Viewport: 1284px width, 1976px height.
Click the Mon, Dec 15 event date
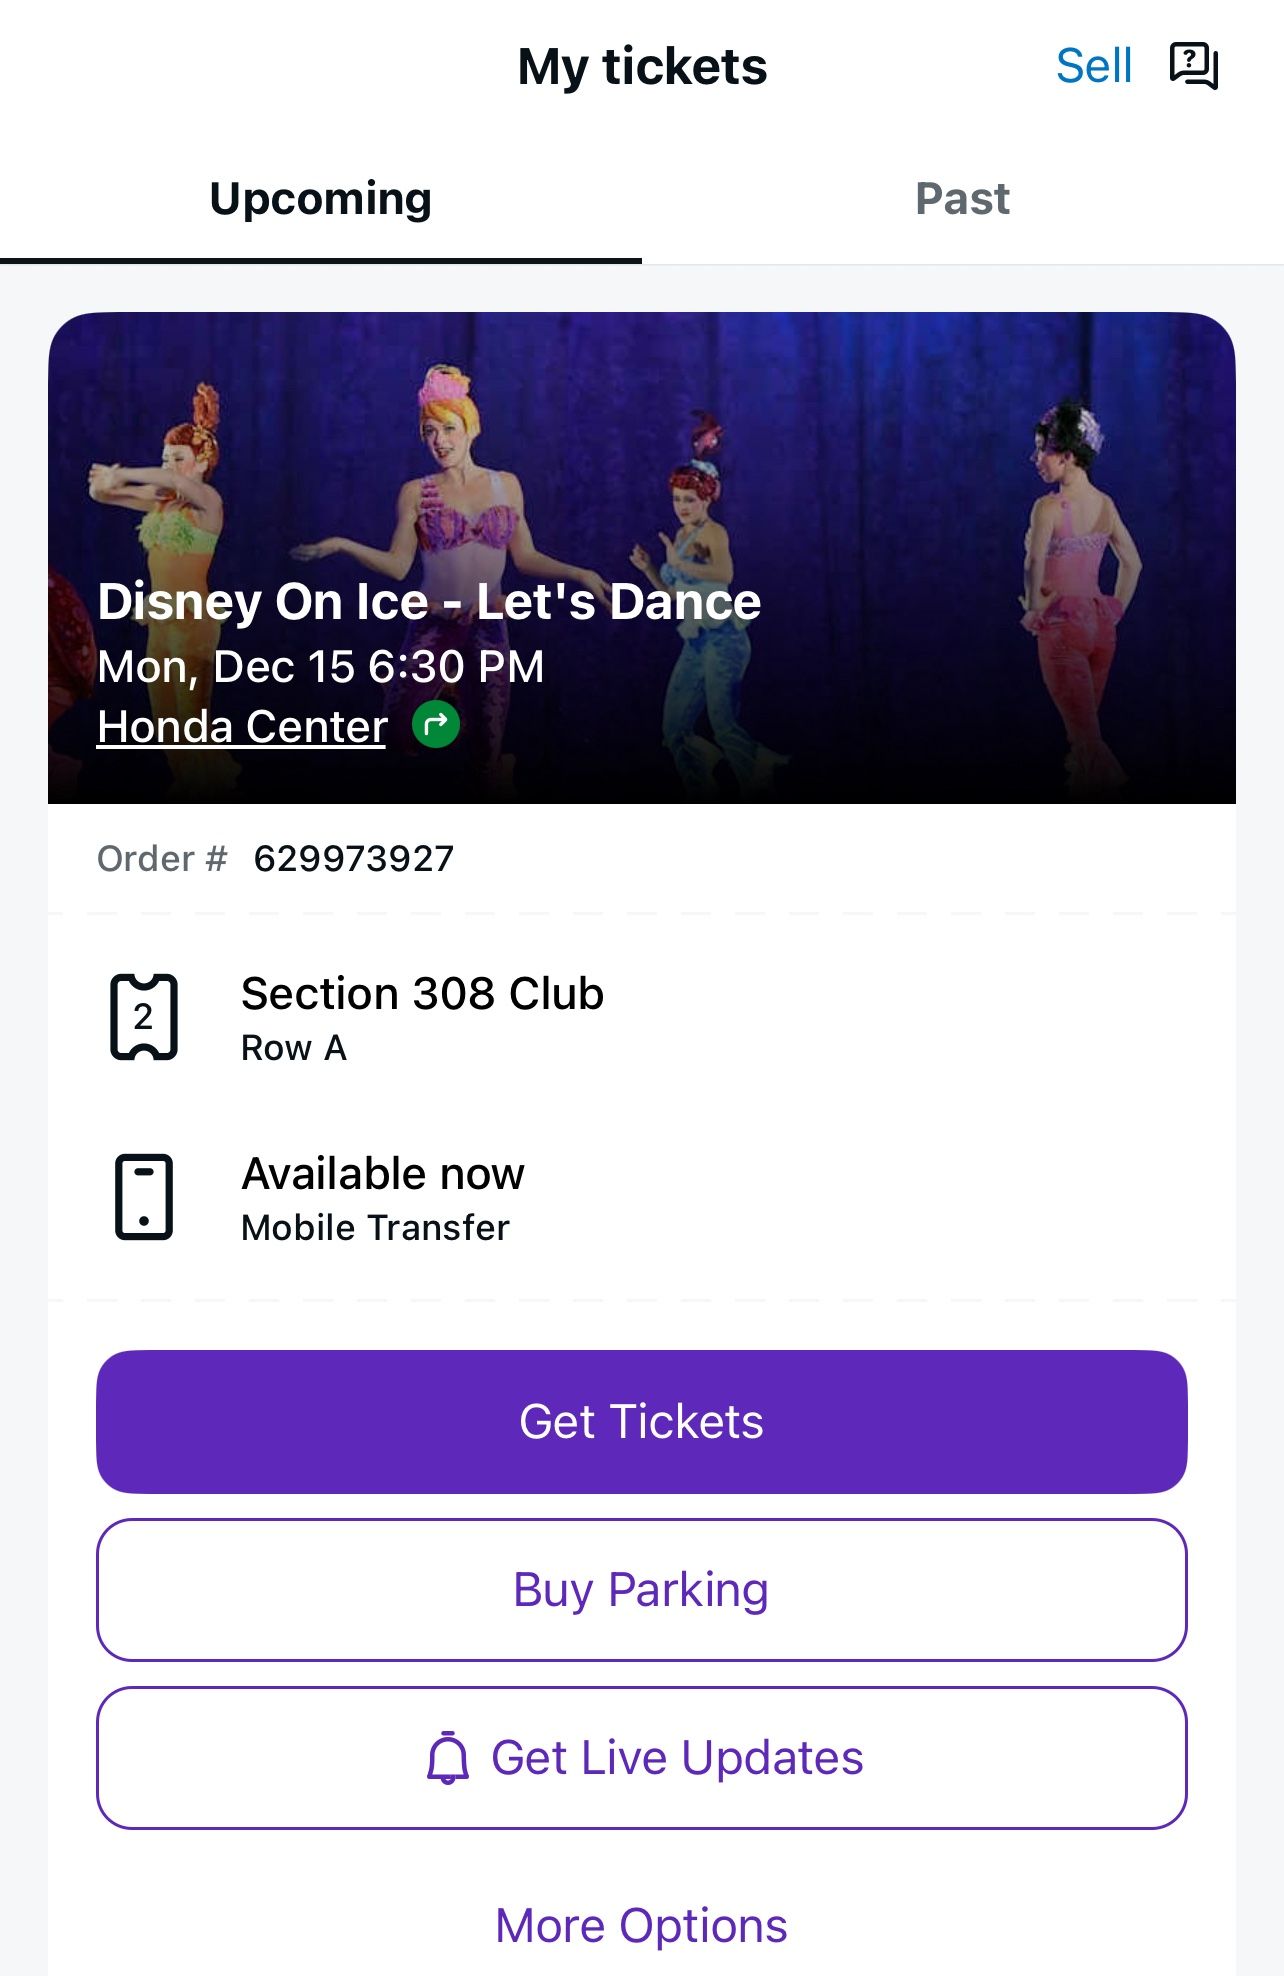click(321, 667)
